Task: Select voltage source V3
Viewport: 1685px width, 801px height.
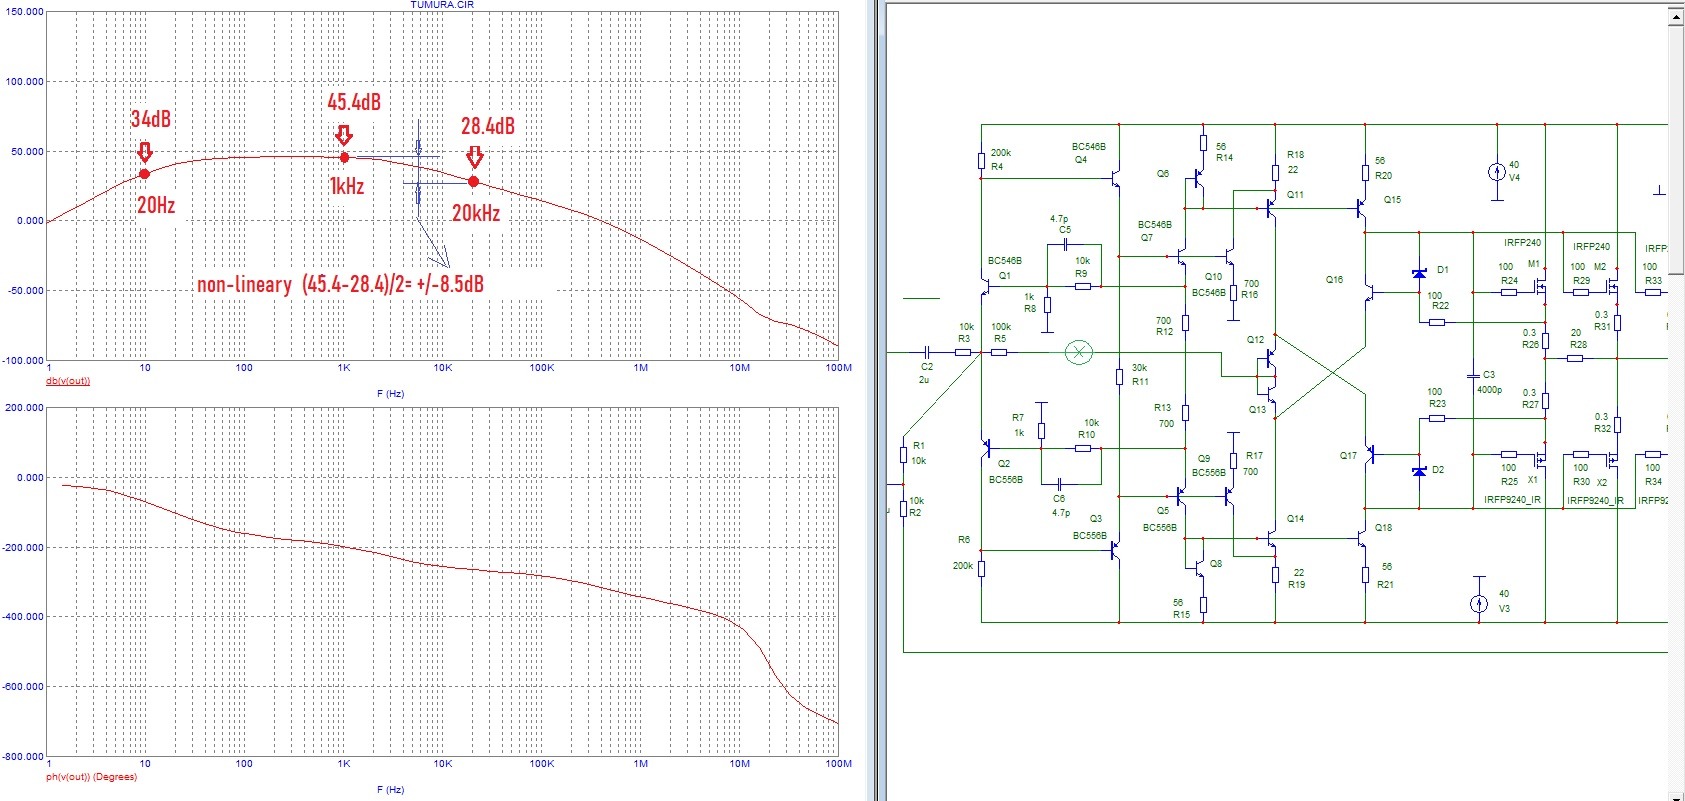Action: (1478, 603)
